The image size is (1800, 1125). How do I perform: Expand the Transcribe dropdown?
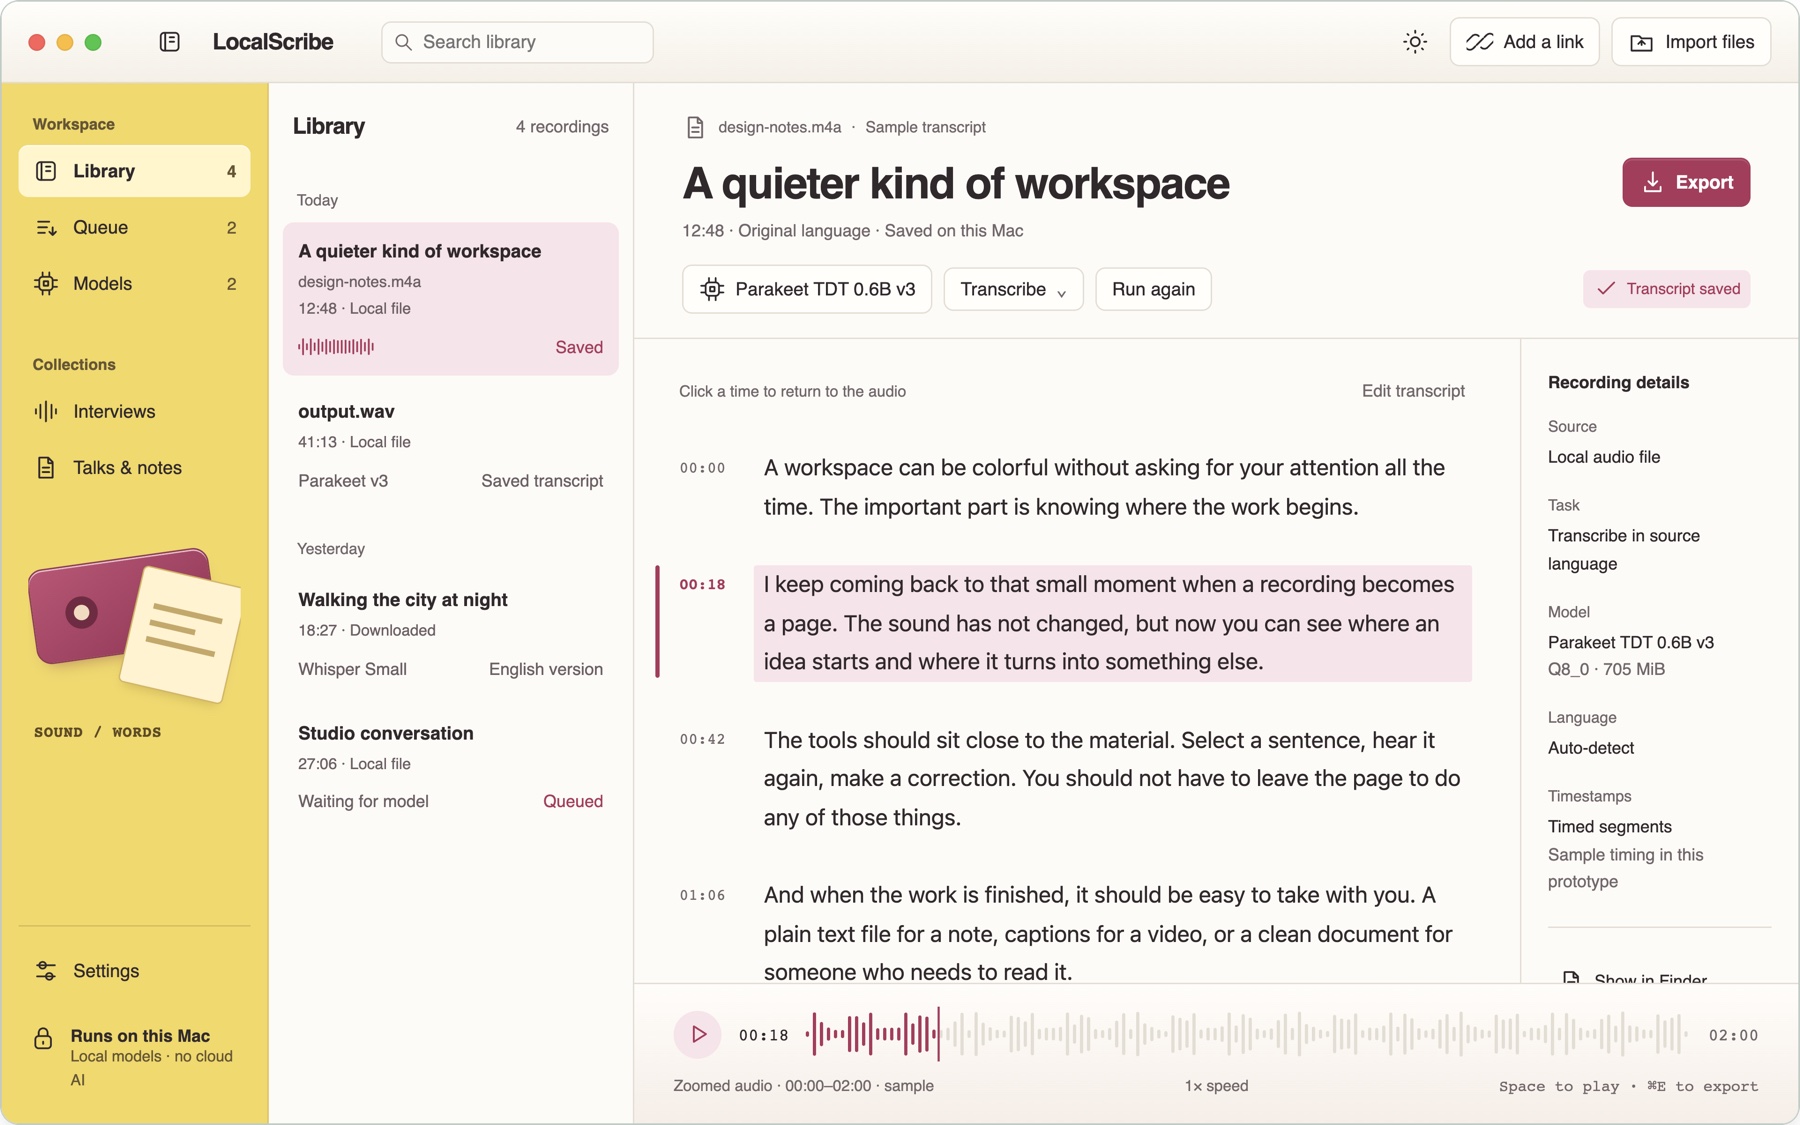[1013, 289]
